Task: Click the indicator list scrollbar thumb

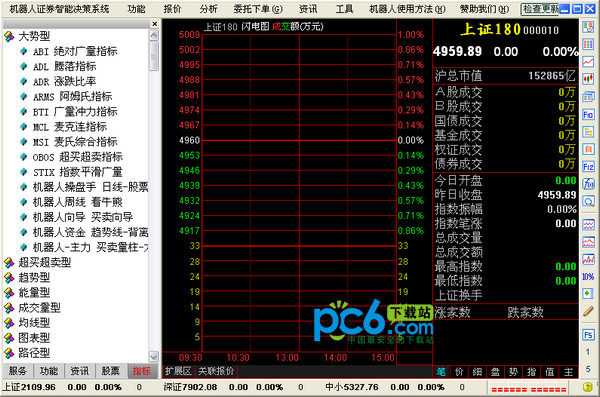Action: [x=154, y=56]
